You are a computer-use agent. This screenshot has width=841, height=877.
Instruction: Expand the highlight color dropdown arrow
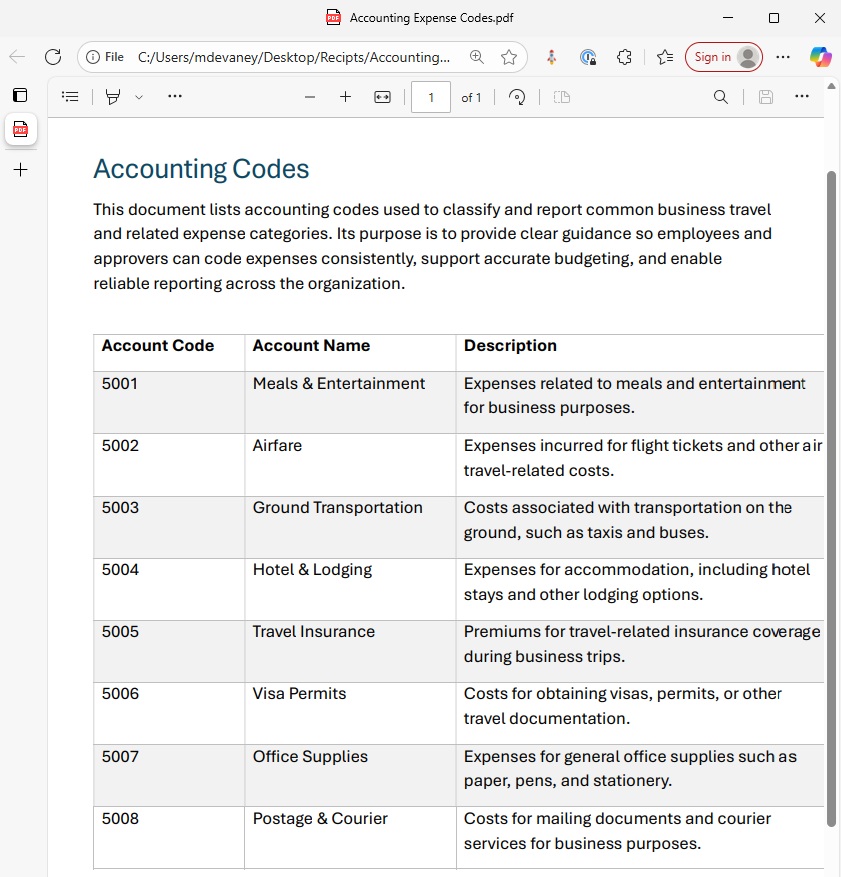(139, 97)
